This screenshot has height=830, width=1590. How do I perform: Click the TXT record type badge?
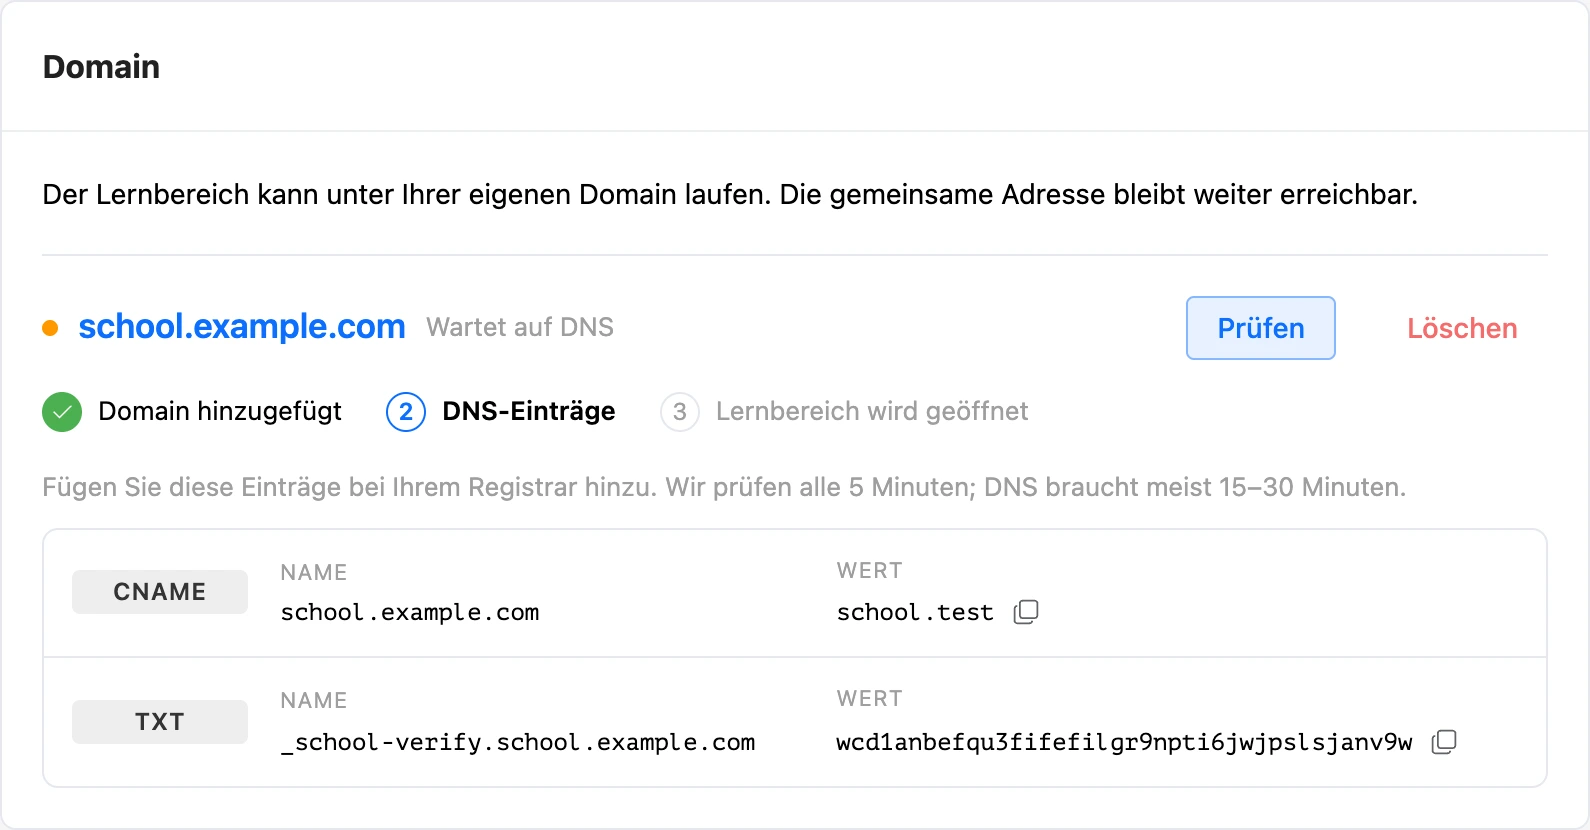click(x=160, y=722)
